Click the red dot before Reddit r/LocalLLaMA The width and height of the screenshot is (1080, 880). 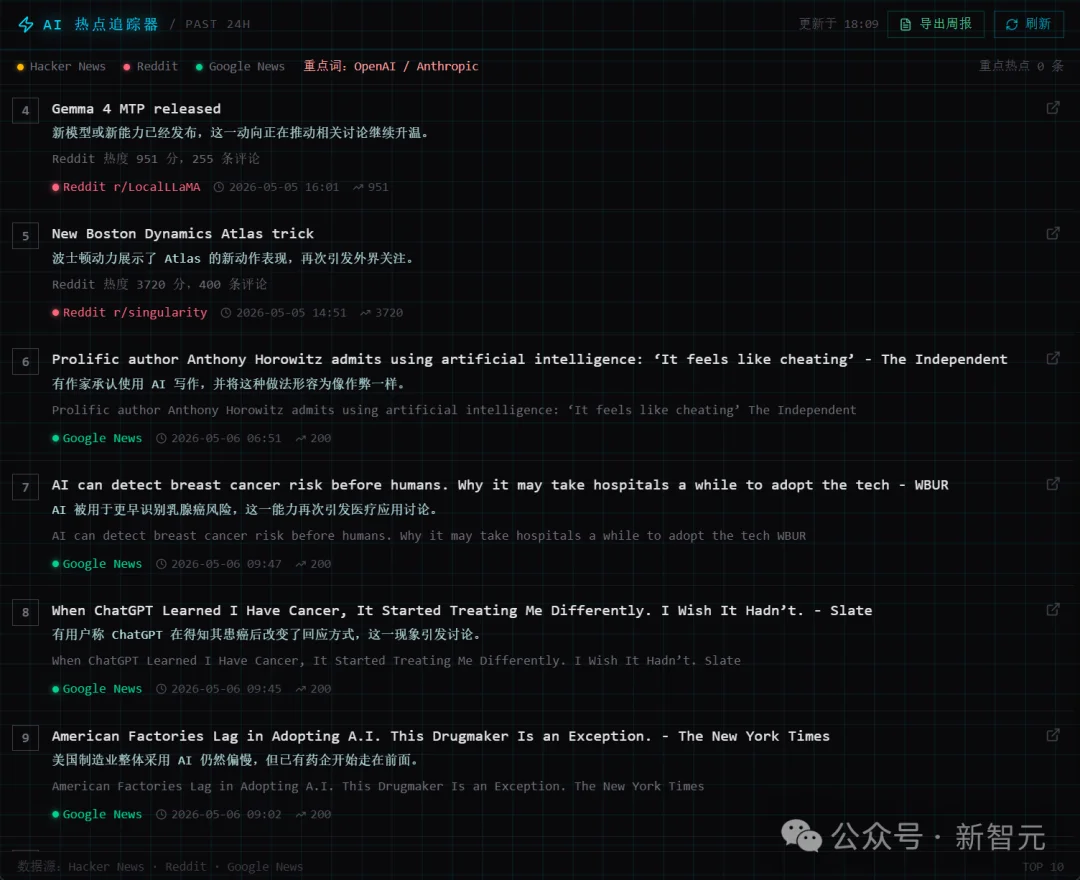click(x=56, y=187)
